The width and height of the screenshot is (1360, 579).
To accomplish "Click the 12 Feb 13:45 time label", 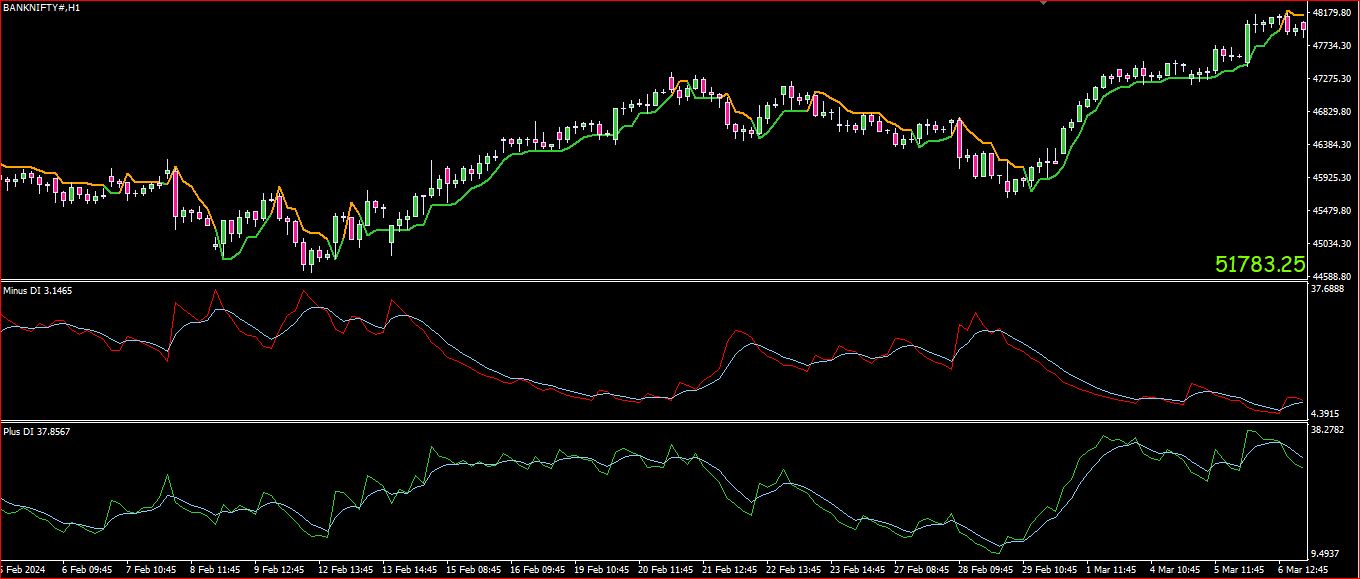I will point(346,571).
